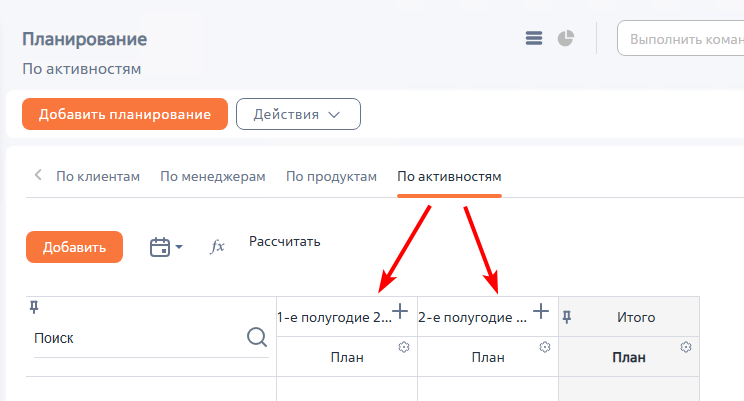The image size is (744, 401).
Task: Open the list view hamburger icon
Action: tap(534, 38)
